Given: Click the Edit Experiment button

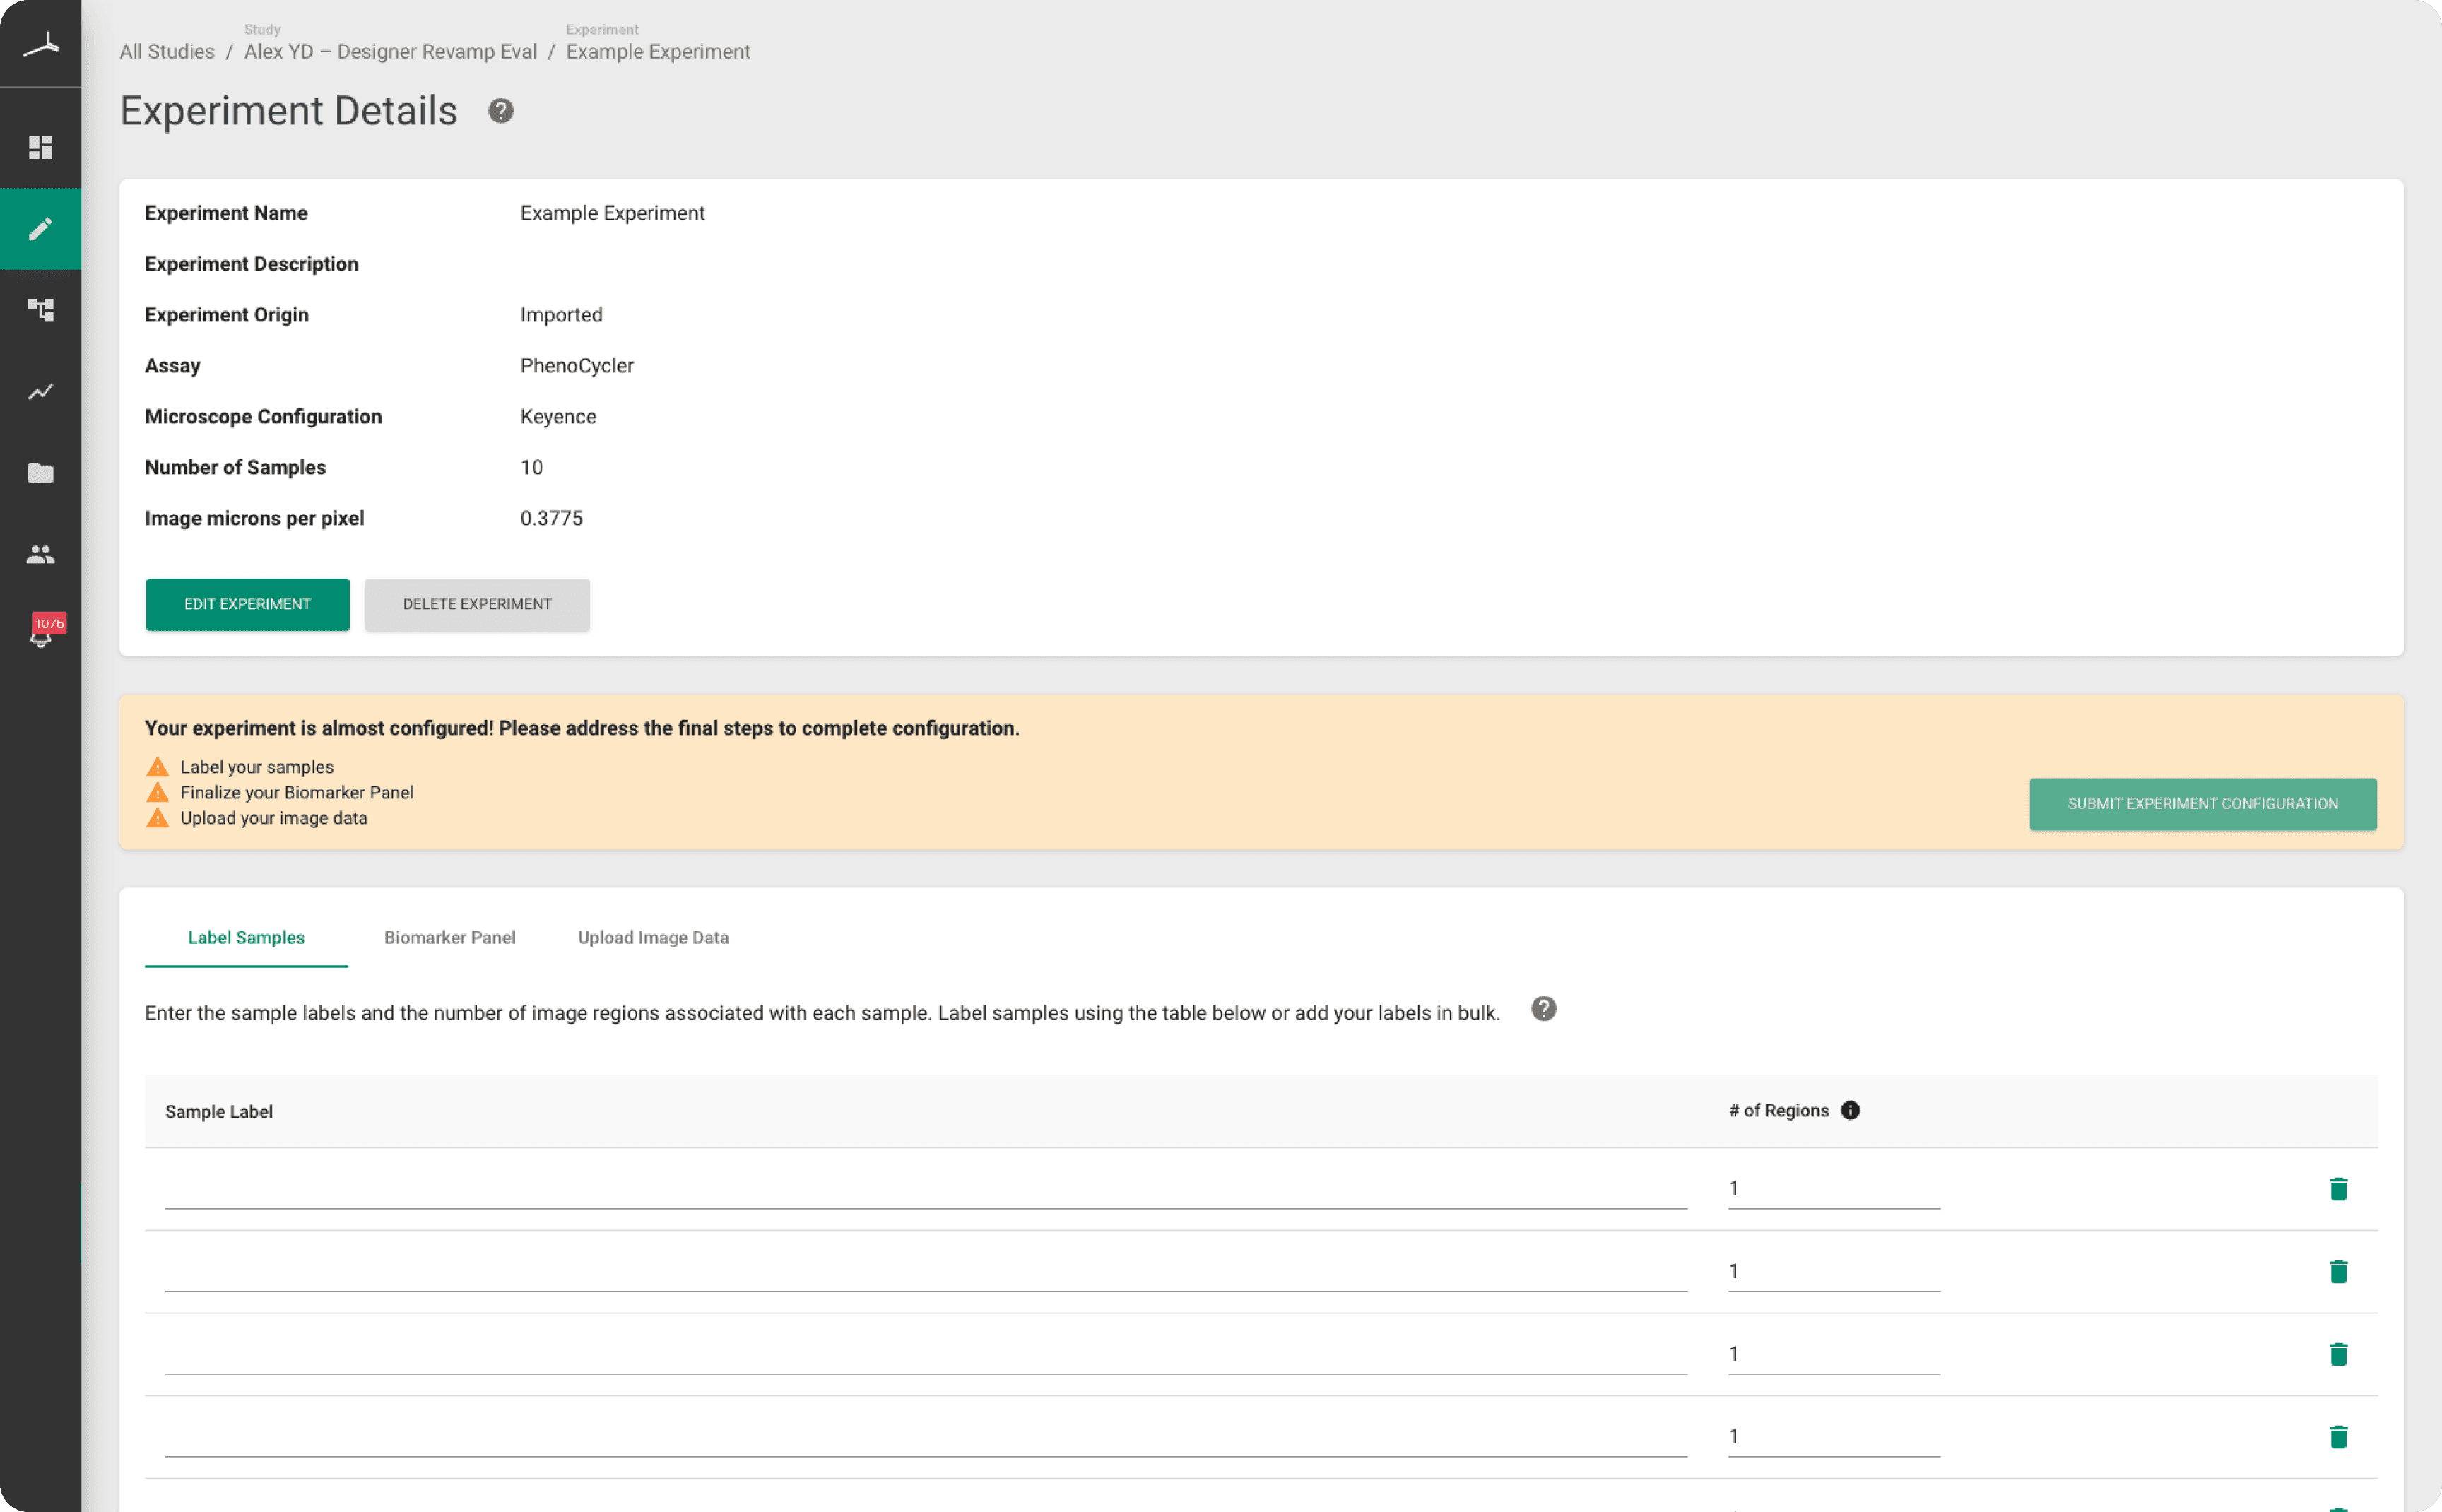Looking at the screenshot, I should click(x=247, y=604).
